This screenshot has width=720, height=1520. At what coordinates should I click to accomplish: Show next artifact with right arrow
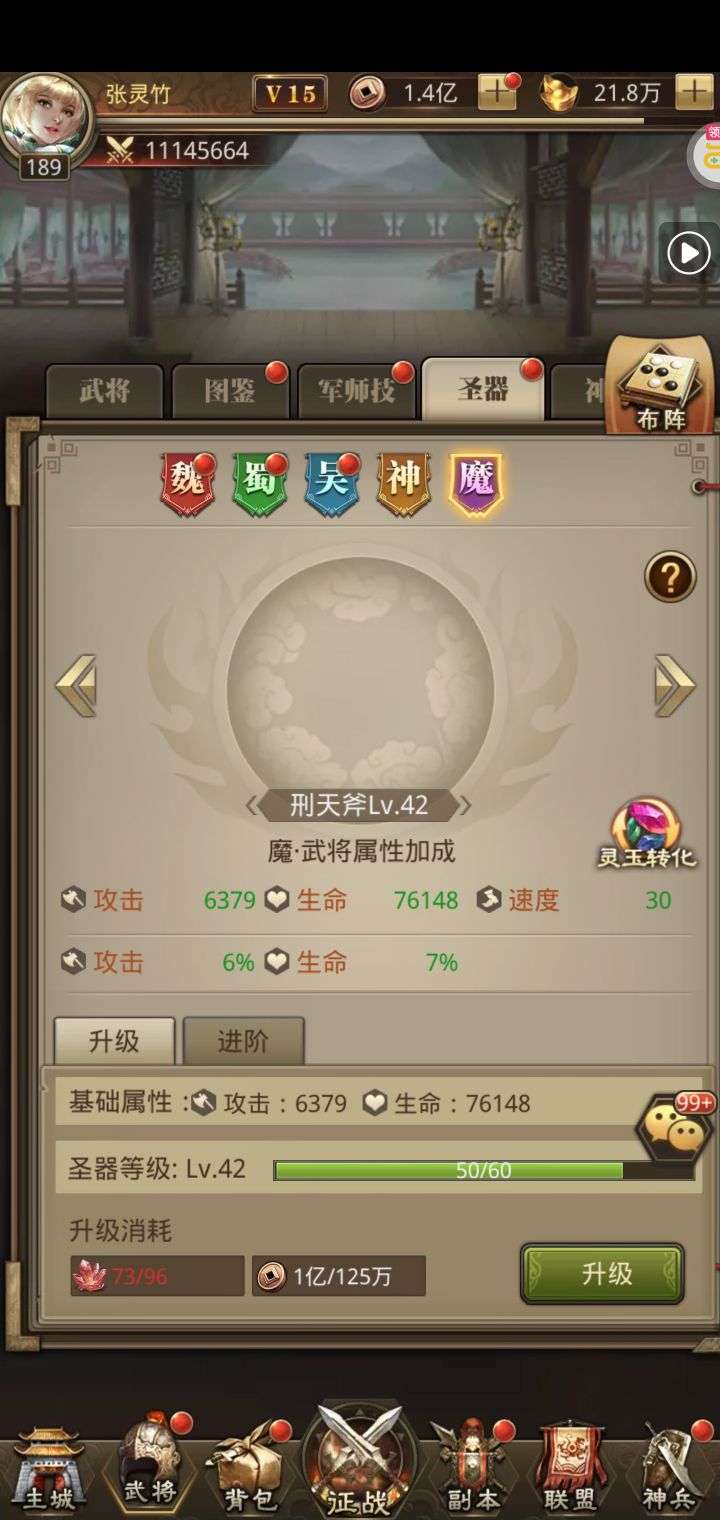675,685
